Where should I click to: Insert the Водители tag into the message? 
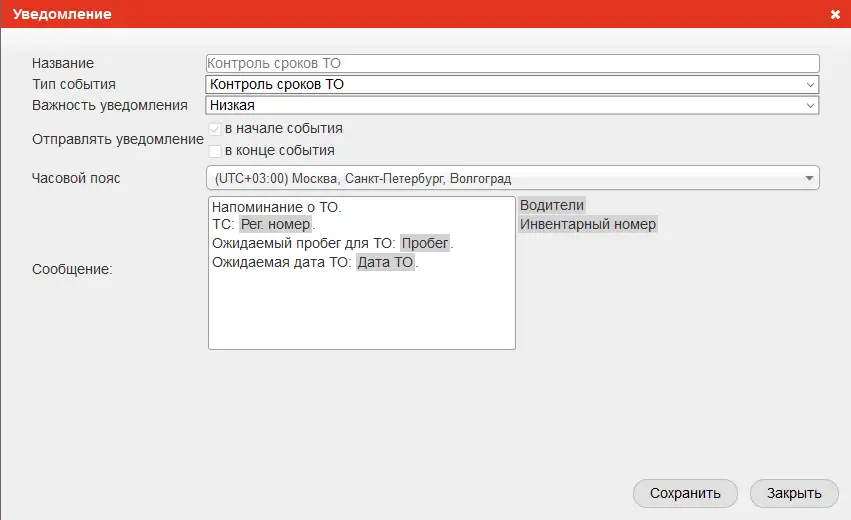pyautogui.click(x=551, y=205)
